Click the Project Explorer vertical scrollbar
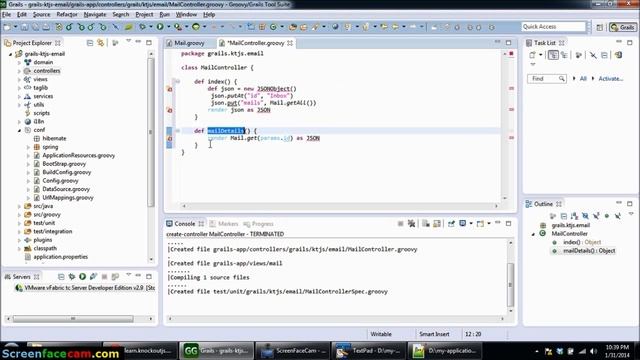Image resolution: width=640 pixels, height=360 pixels. tap(151, 131)
